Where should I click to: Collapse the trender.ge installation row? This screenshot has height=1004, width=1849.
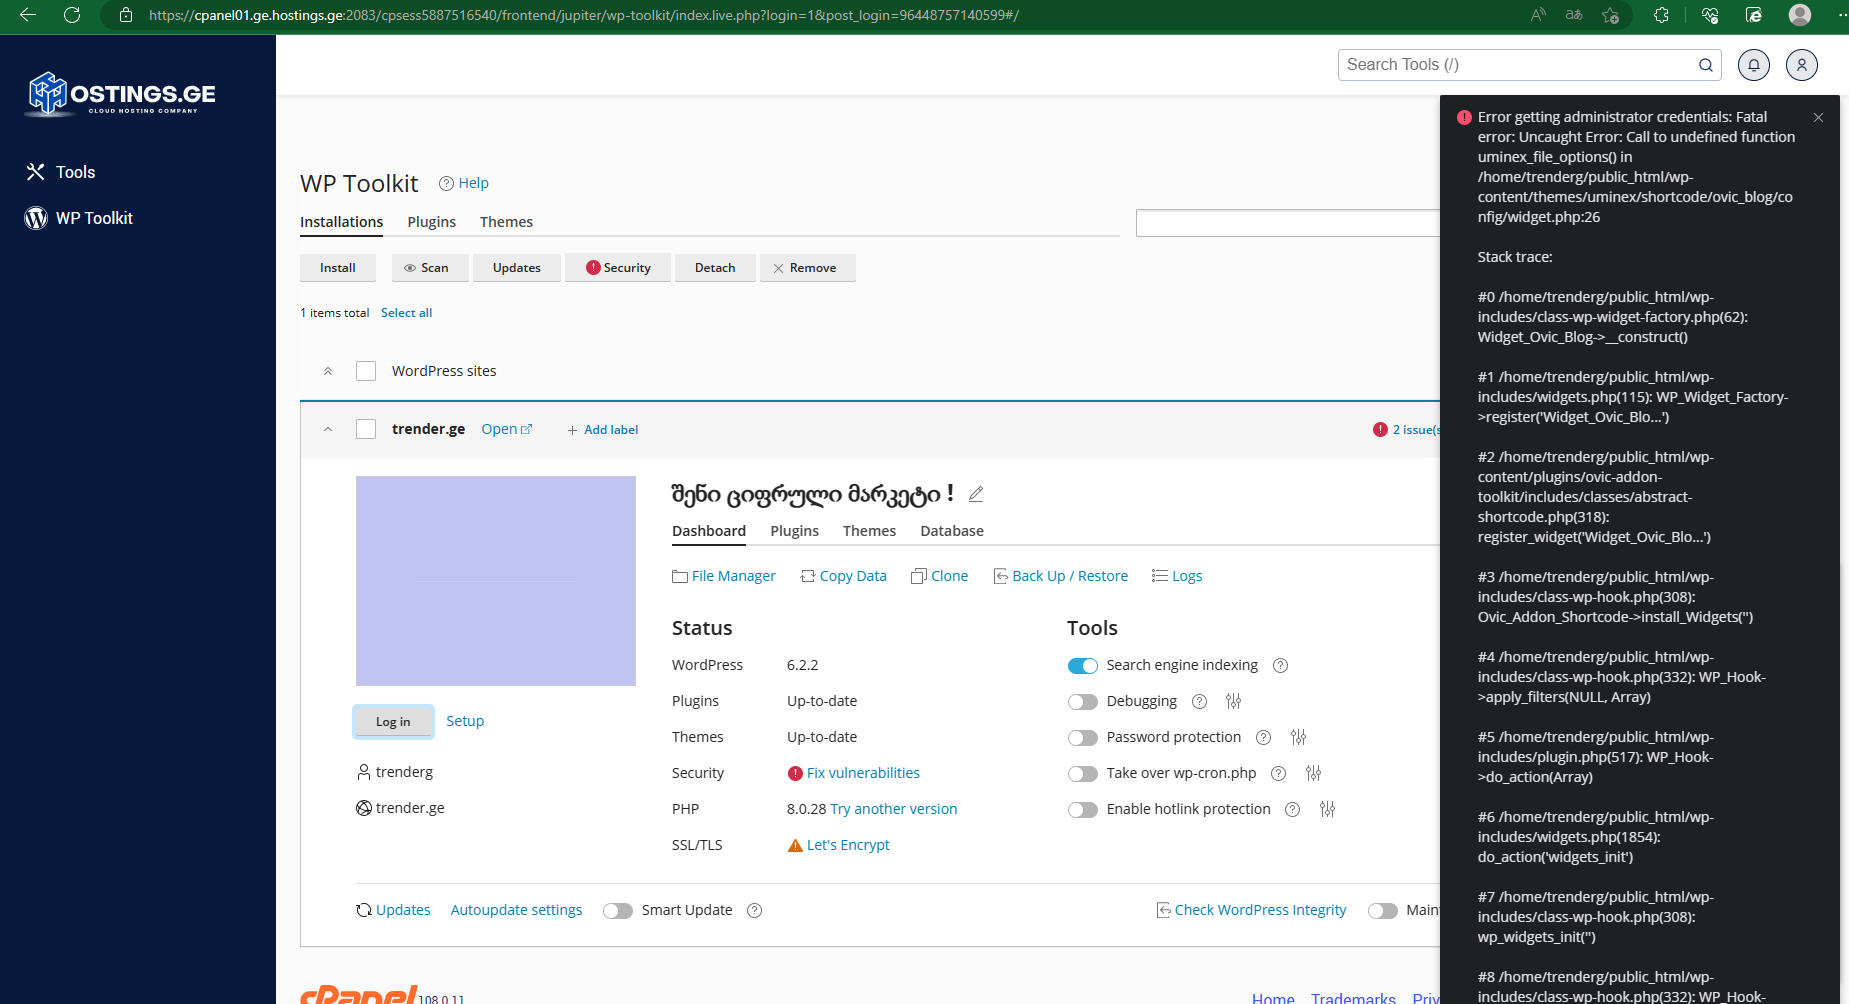[328, 429]
